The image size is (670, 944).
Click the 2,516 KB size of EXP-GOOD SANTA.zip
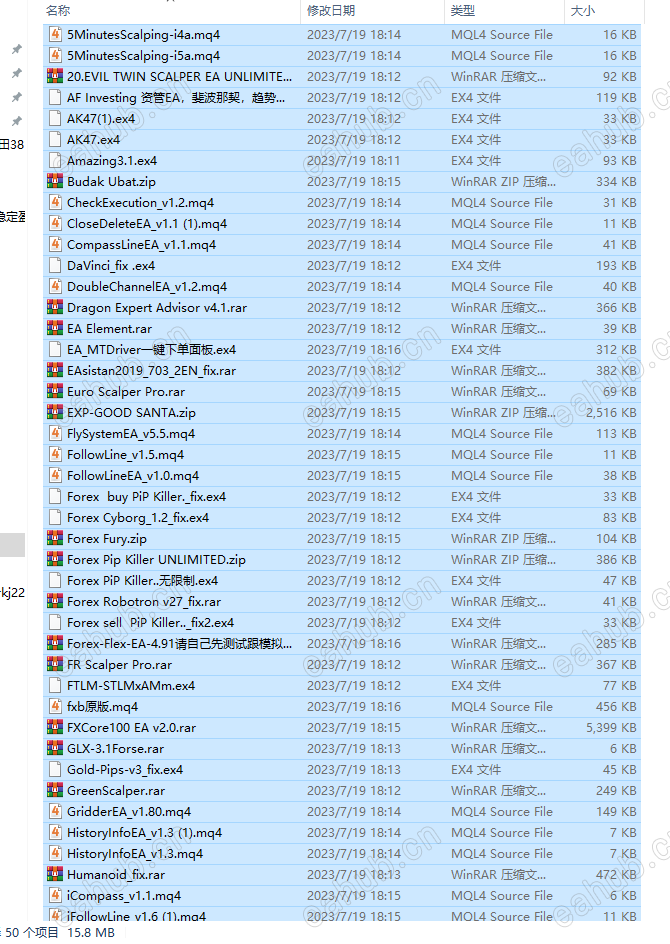click(611, 412)
